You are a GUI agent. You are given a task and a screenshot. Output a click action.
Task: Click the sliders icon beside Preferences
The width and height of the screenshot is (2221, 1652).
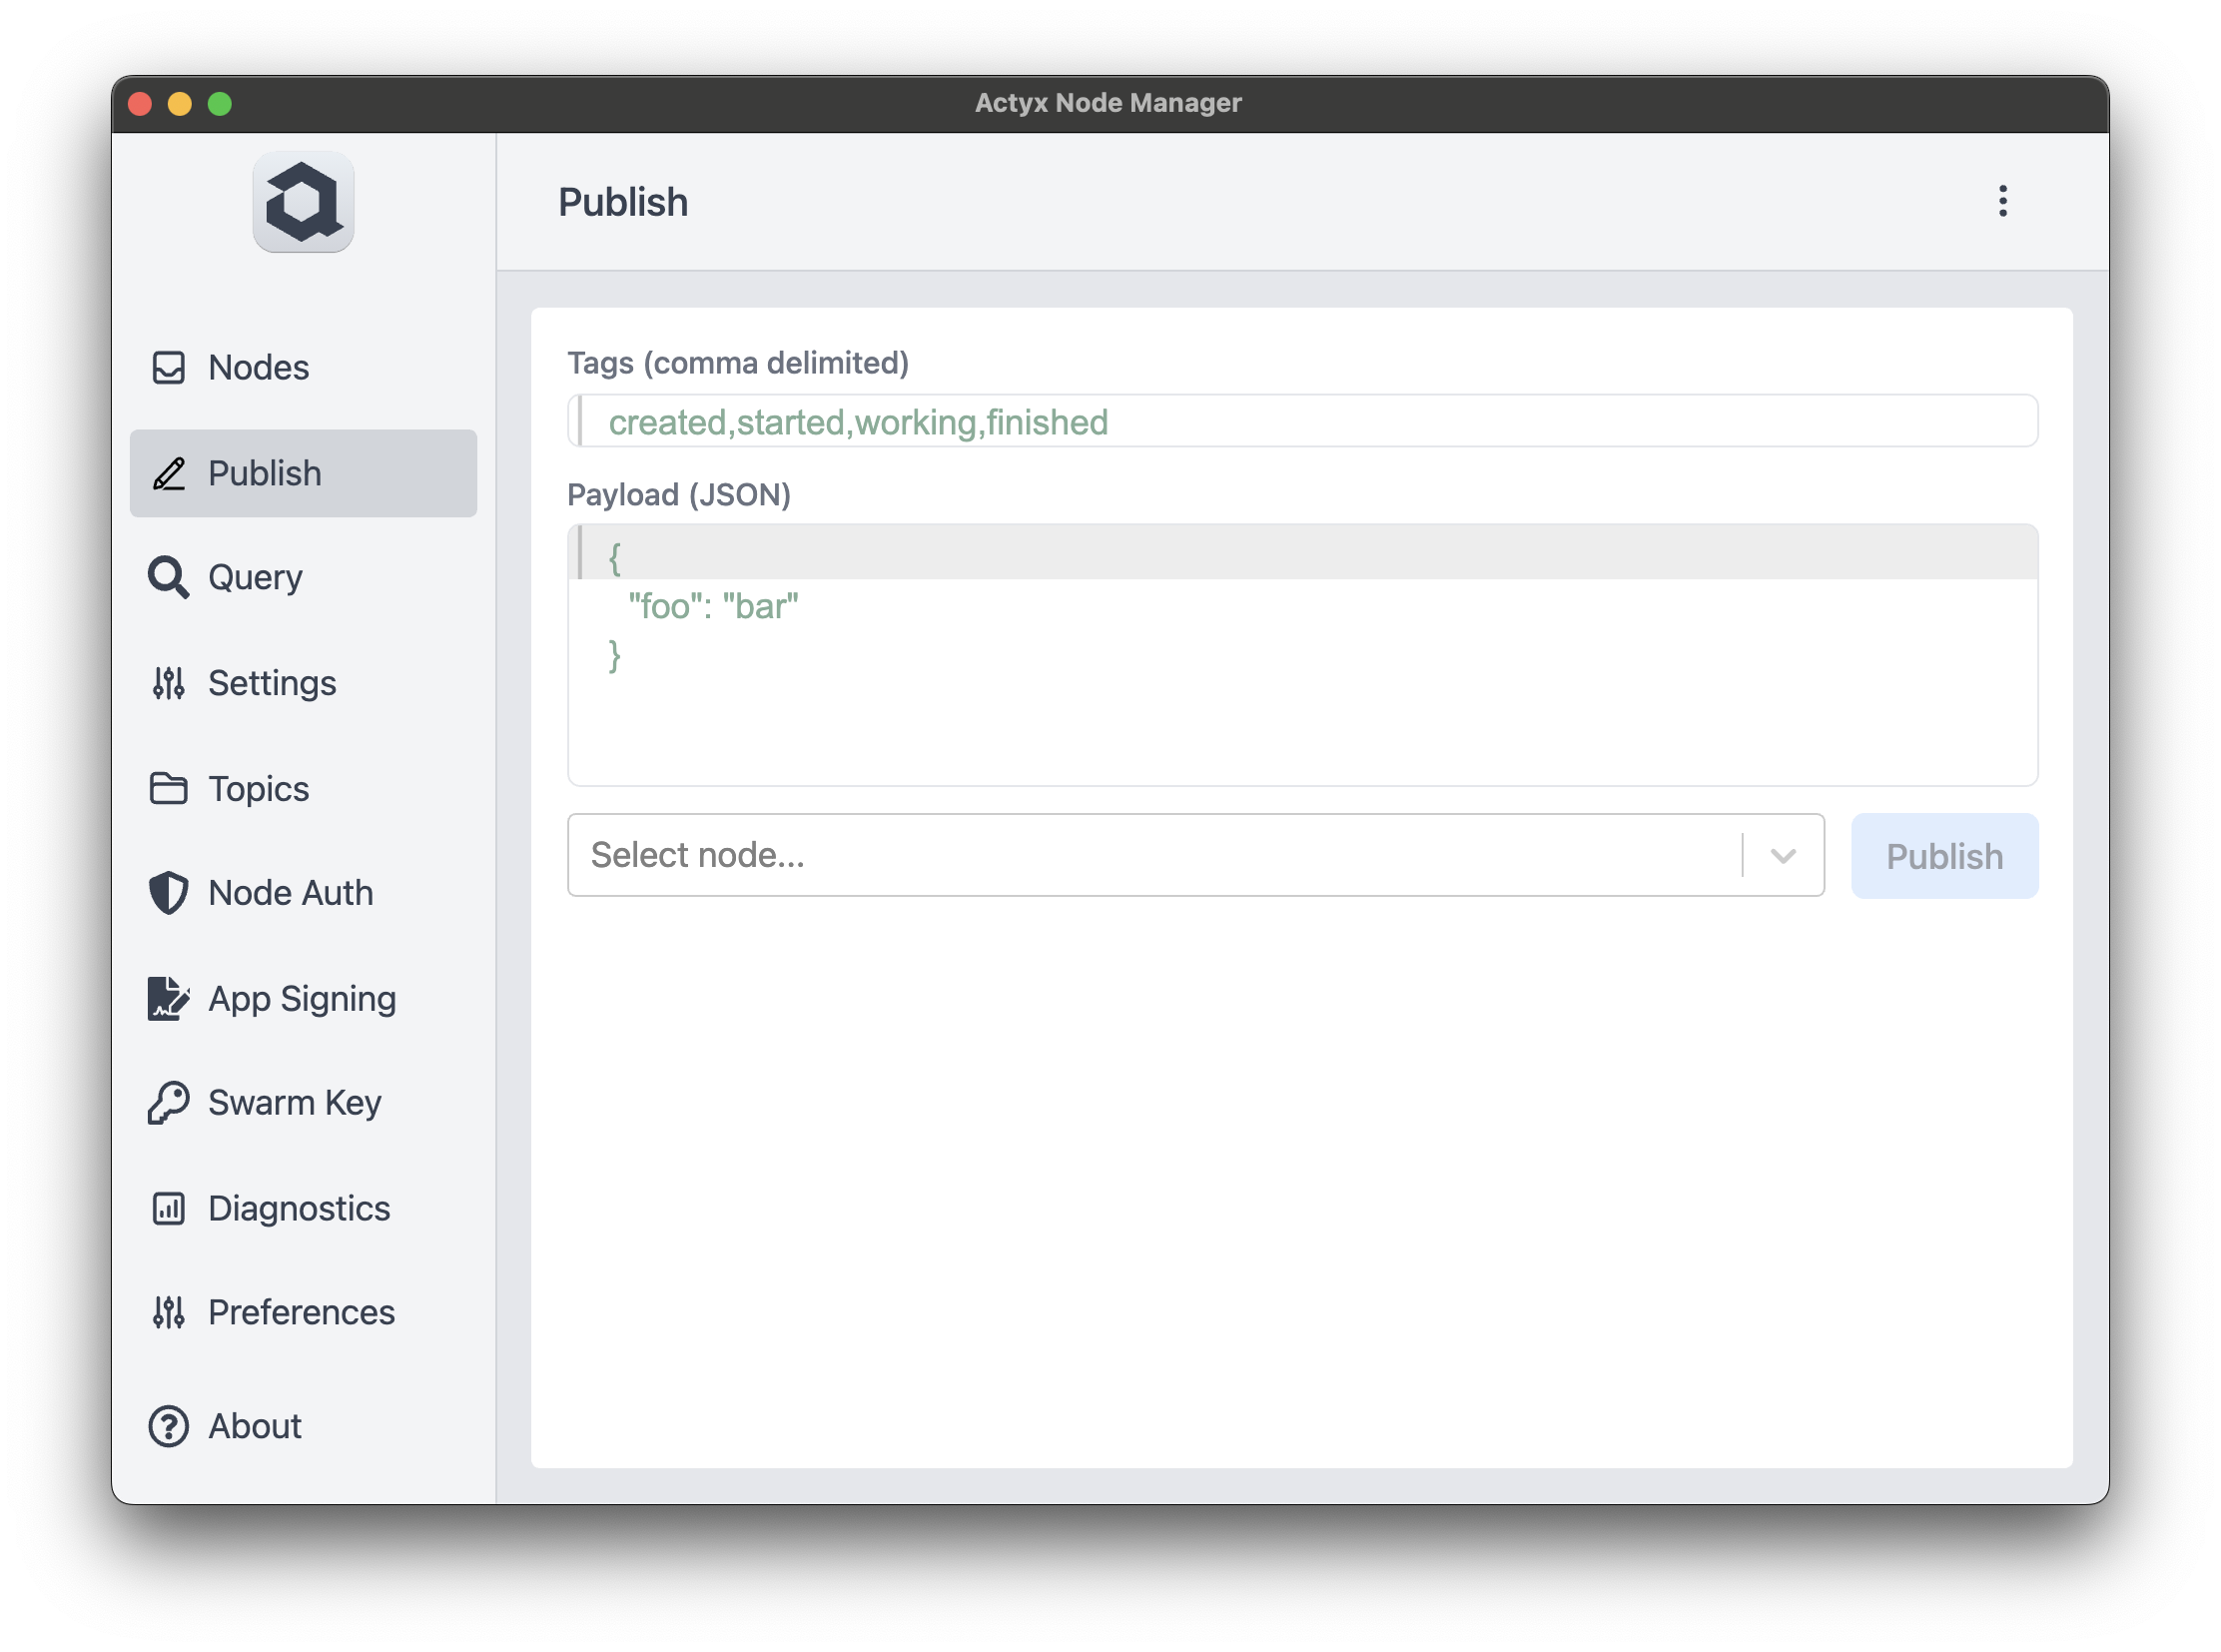pos(168,1312)
